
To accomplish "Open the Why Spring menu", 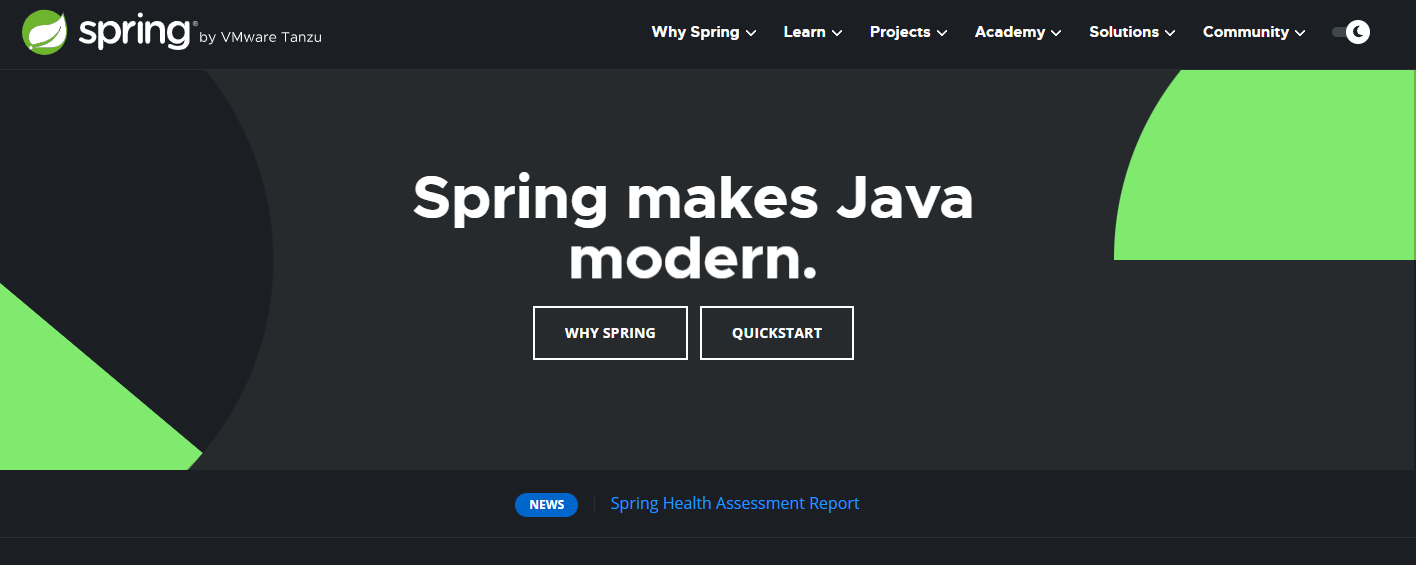I will pyautogui.click(x=704, y=32).
